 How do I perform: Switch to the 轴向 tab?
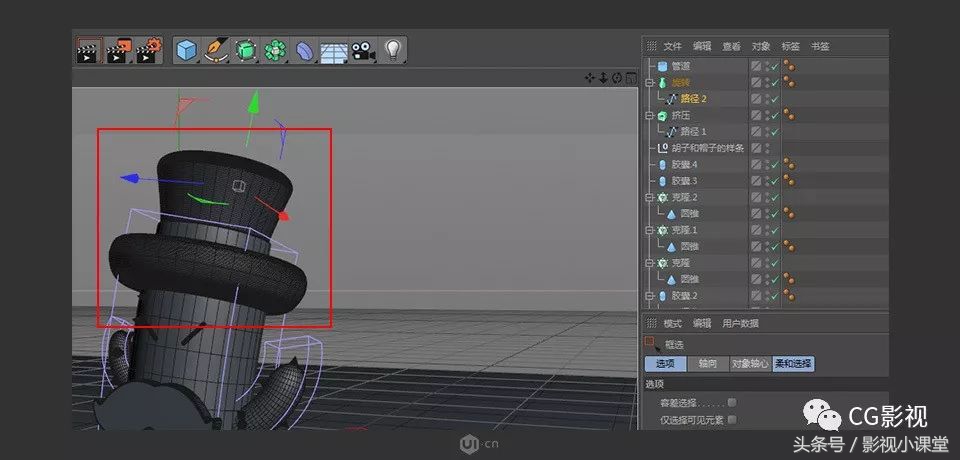708,364
